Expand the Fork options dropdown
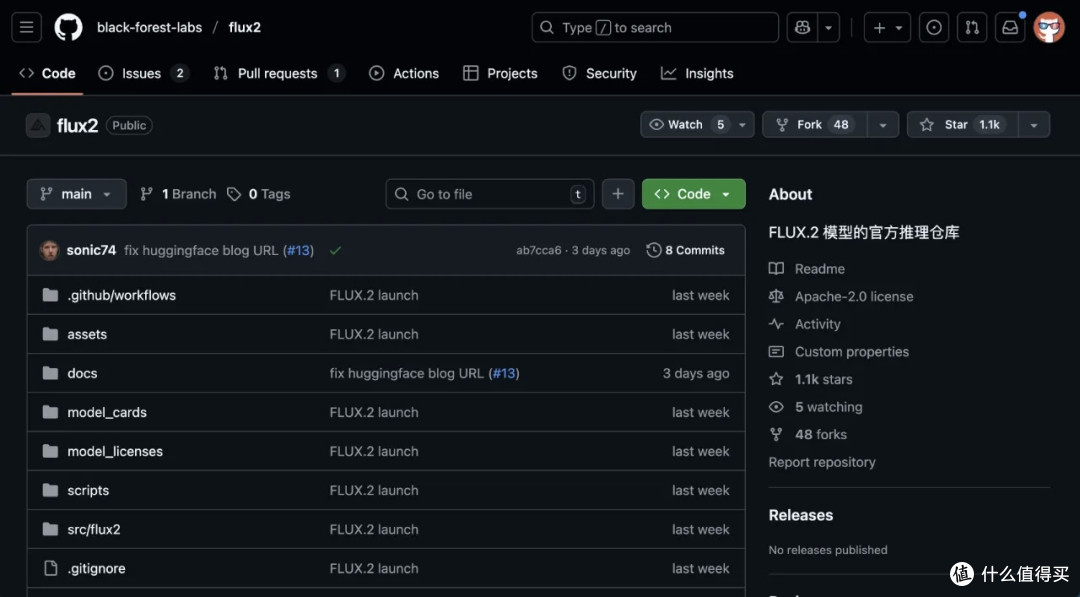 (x=883, y=125)
